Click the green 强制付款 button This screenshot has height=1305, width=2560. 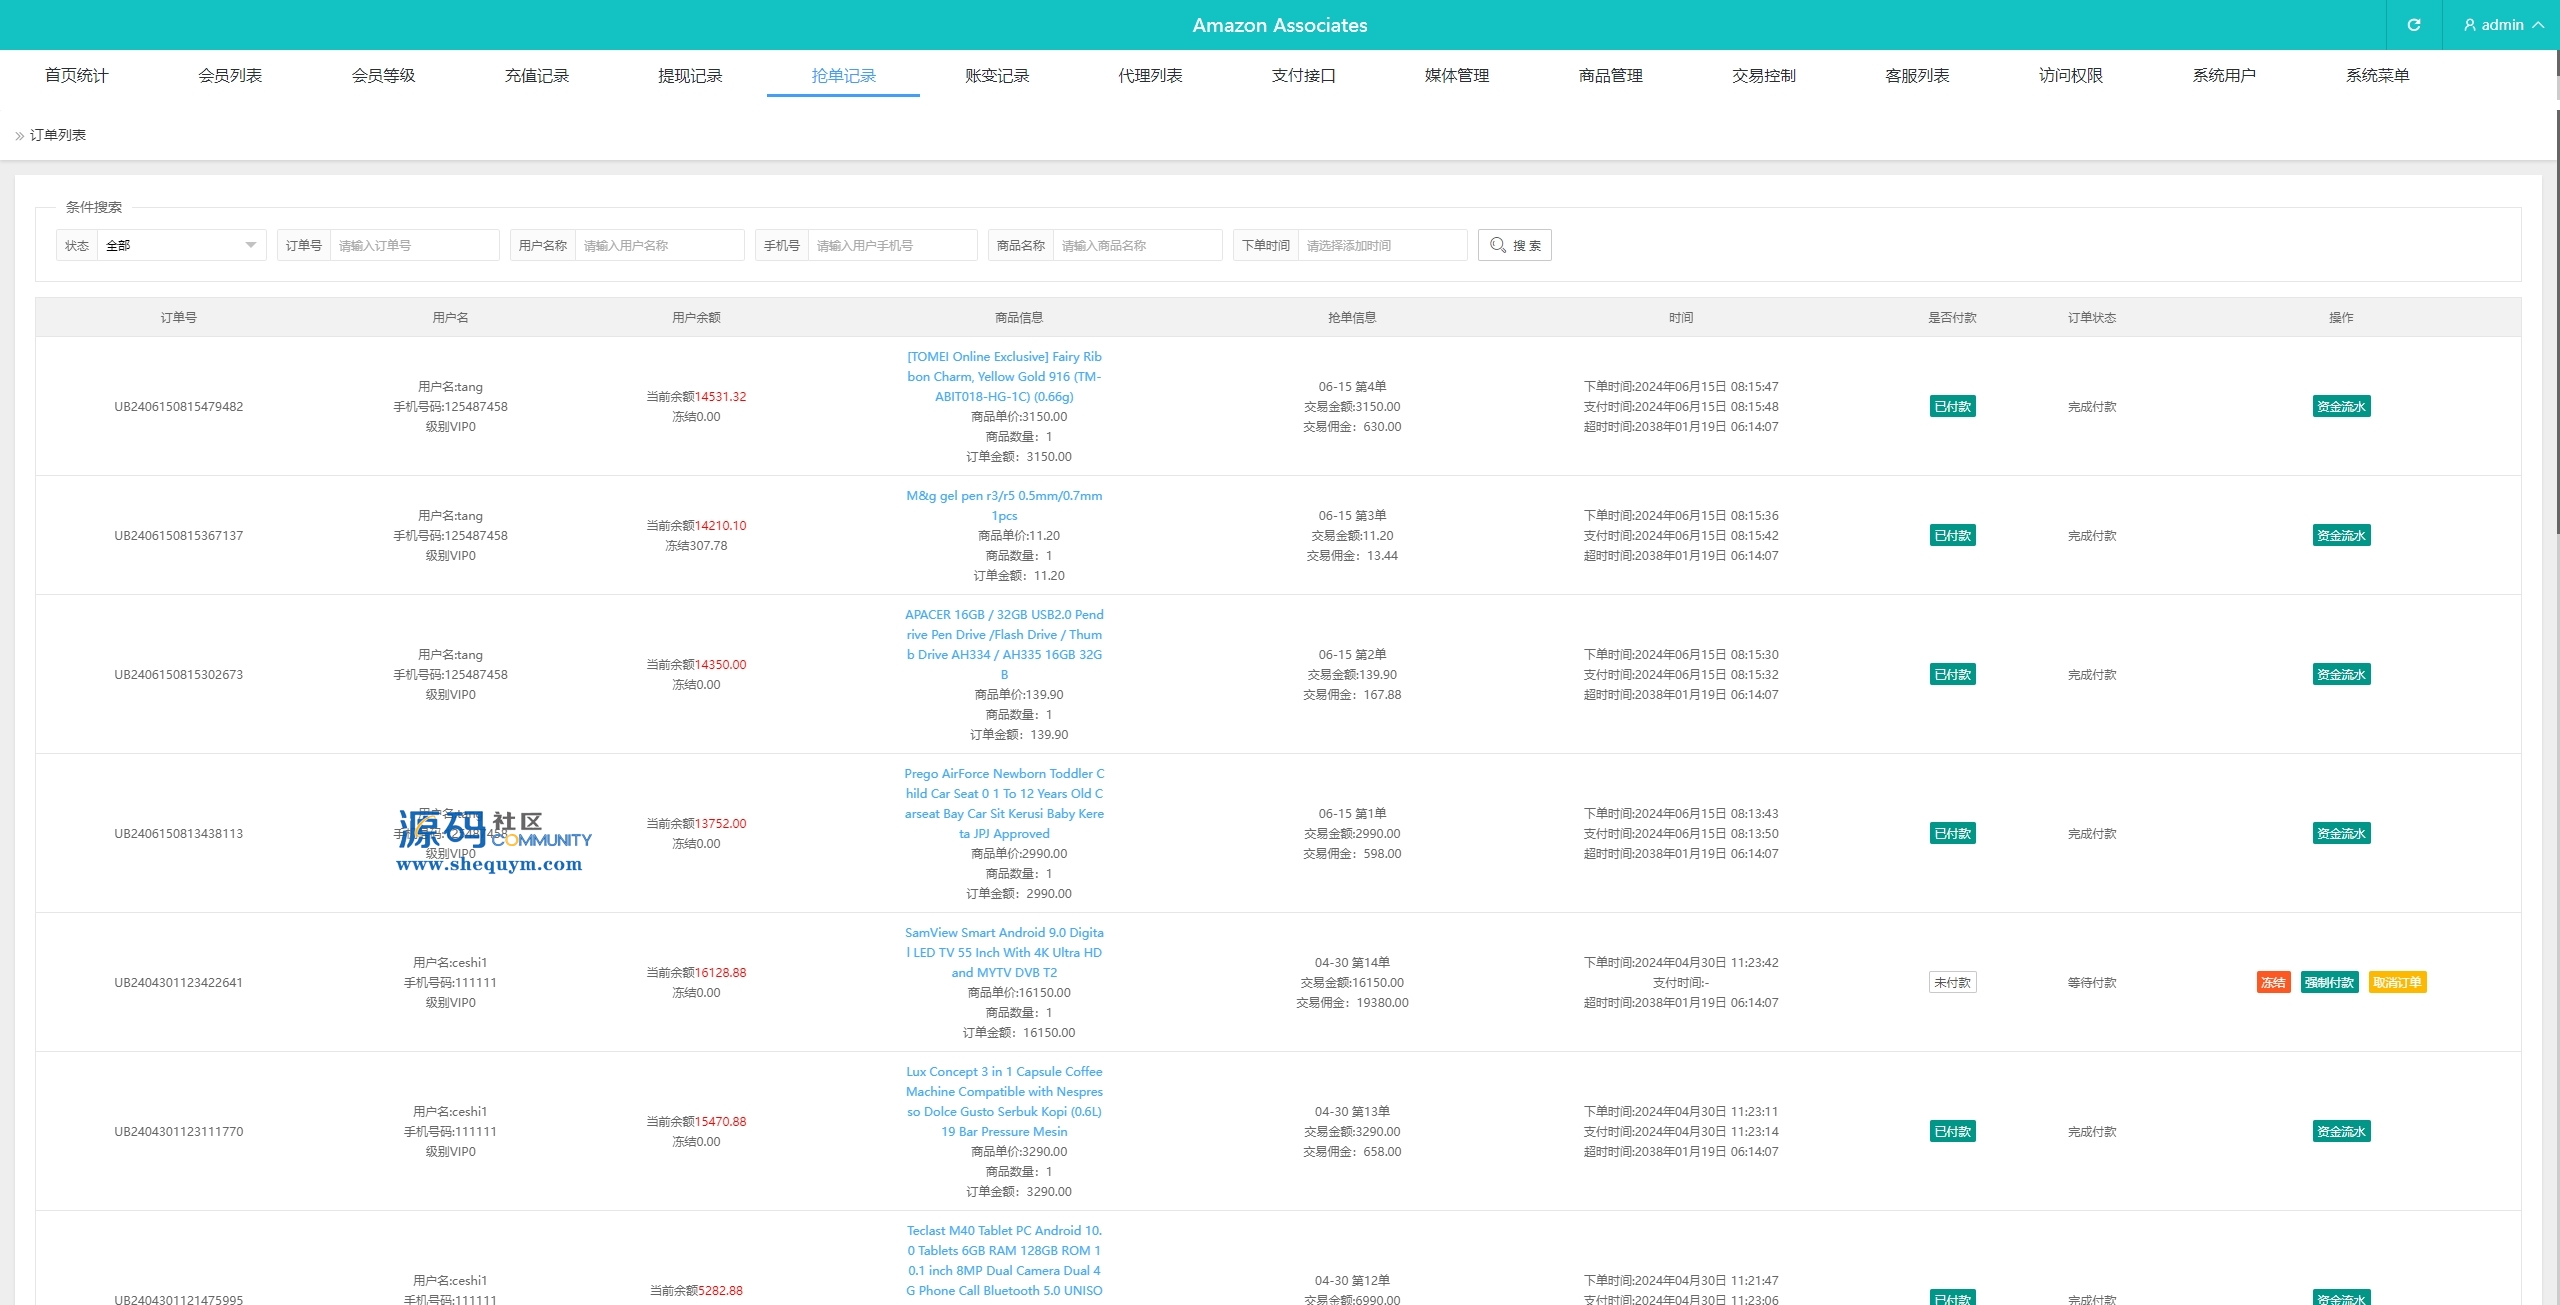tap(2329, 982)
